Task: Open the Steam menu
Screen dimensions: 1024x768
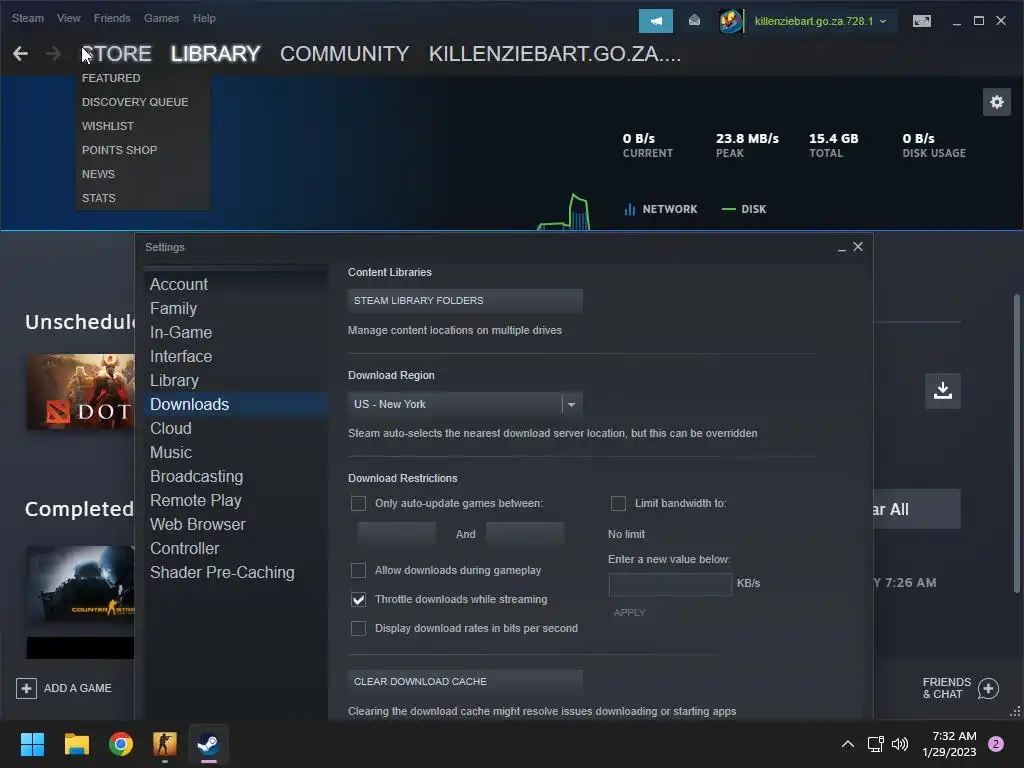Action: pos(27,18)
